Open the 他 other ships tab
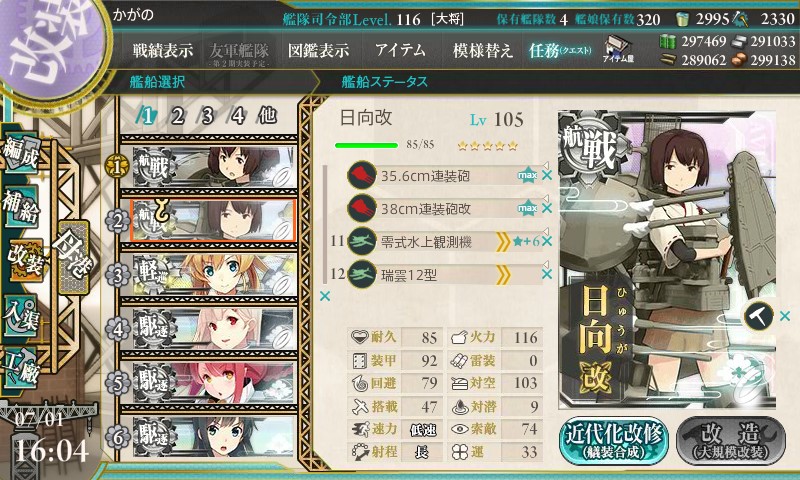The height and width of the screenshot is (480, 800). pyautogui.click(x=267, y=116)
